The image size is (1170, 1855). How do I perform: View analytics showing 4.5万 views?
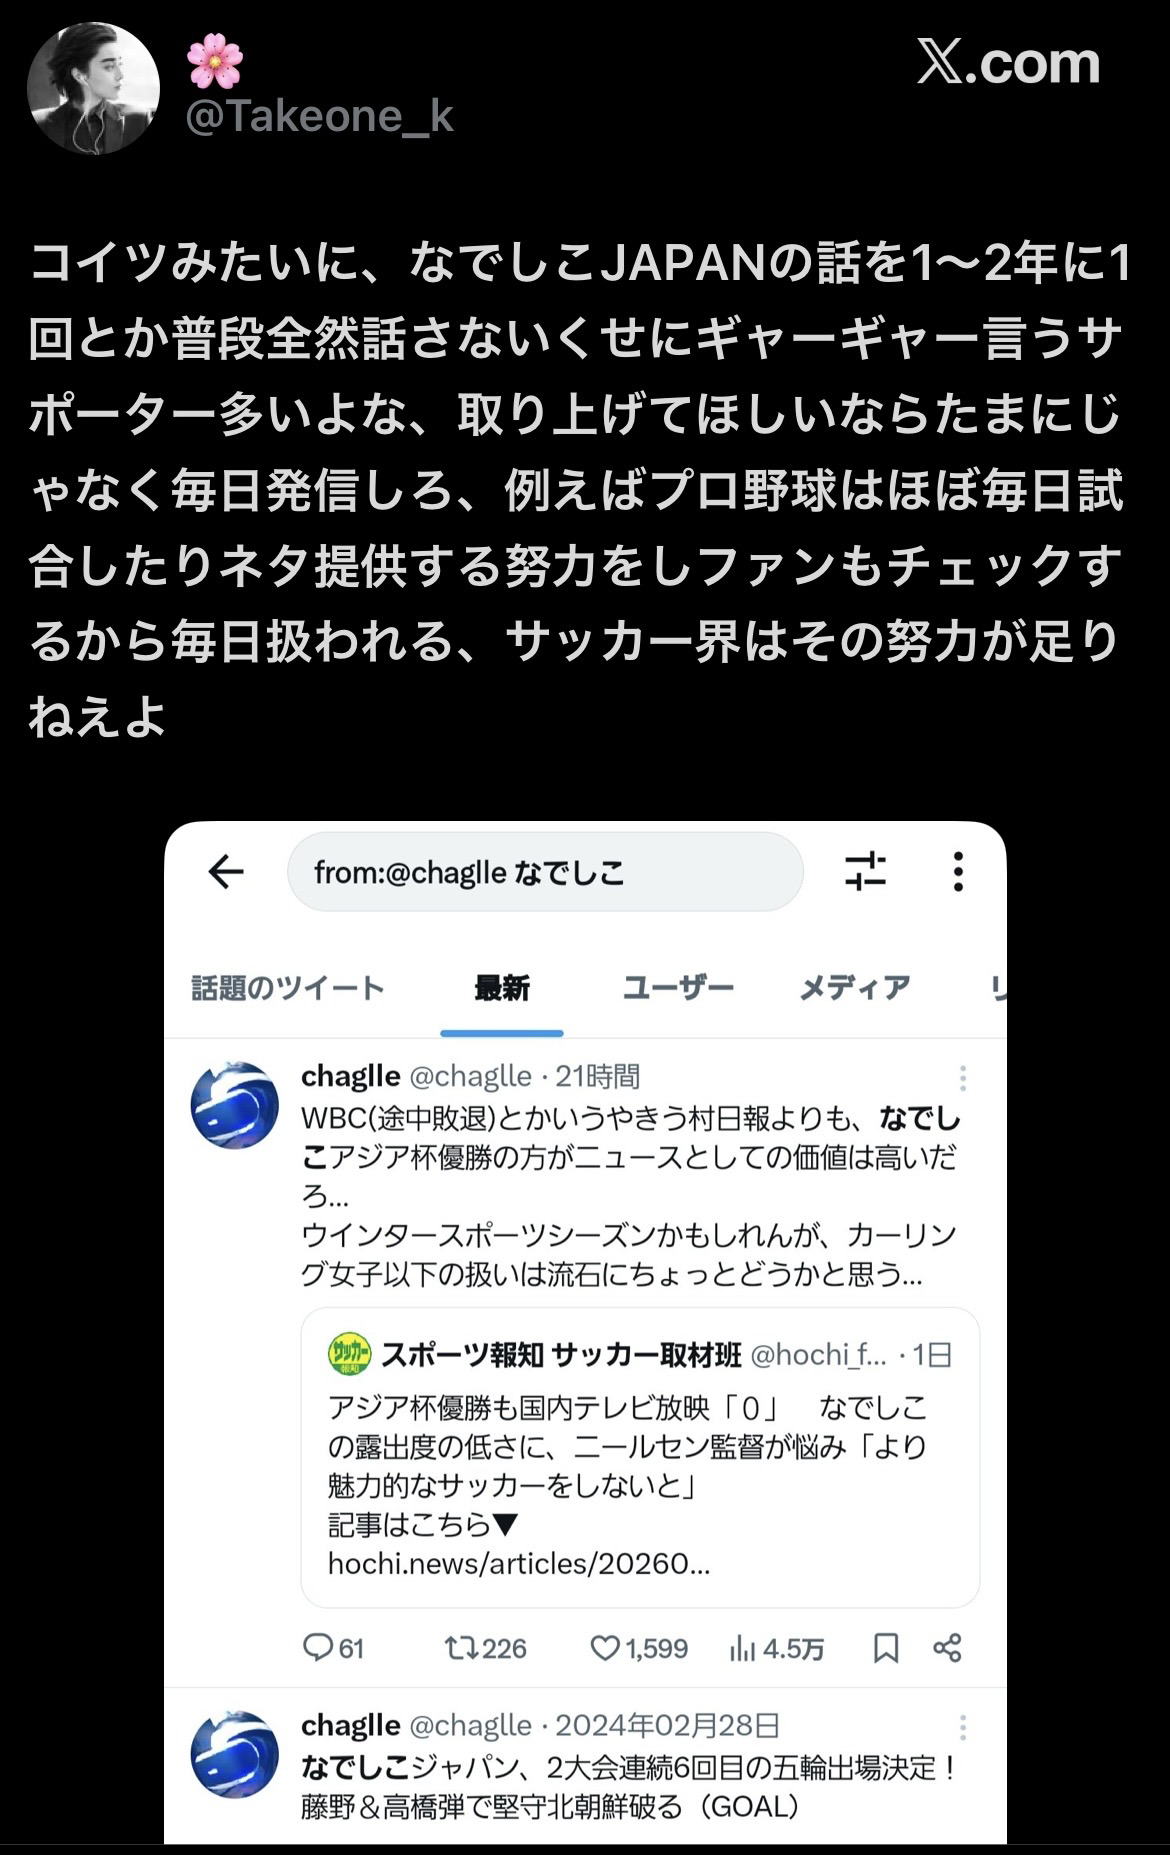pos(777,1647)
